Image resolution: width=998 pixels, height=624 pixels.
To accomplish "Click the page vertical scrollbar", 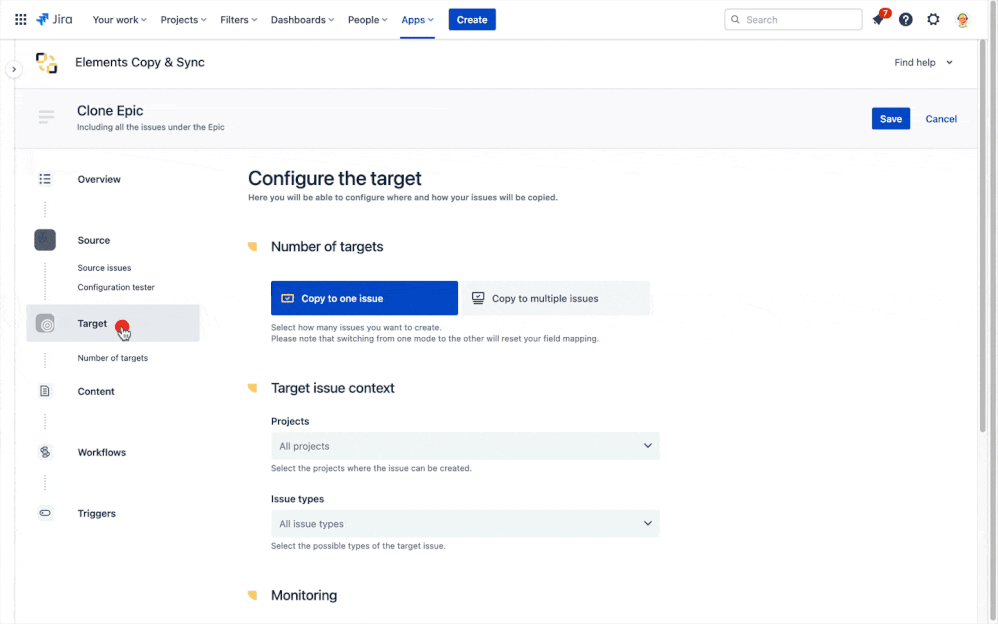I will (x=983, y=236).
